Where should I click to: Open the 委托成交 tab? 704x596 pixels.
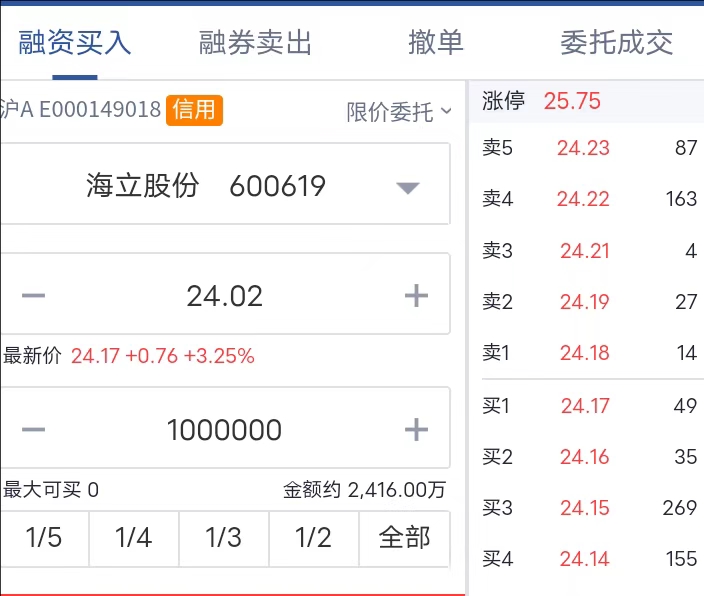pyautogui.click(x=616, y=43)
